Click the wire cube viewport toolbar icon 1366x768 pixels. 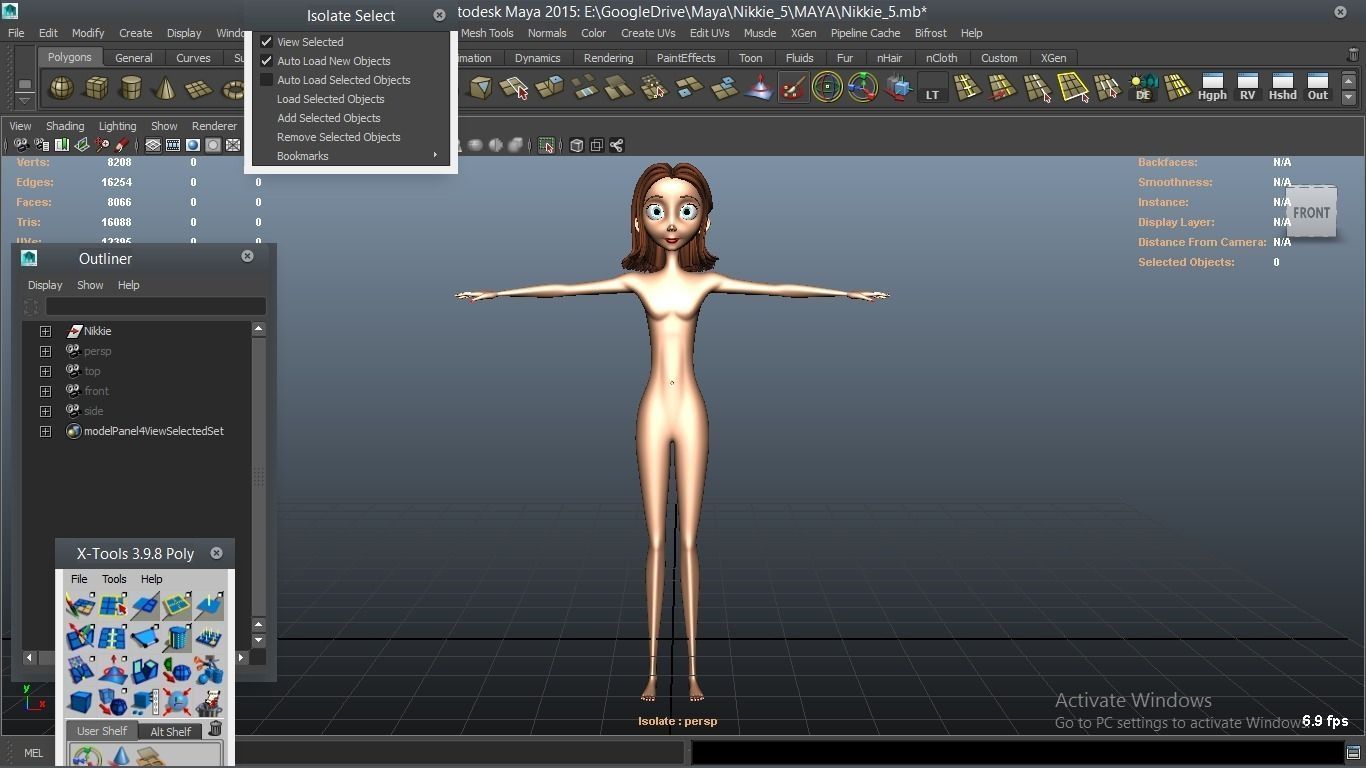point(577,146)
